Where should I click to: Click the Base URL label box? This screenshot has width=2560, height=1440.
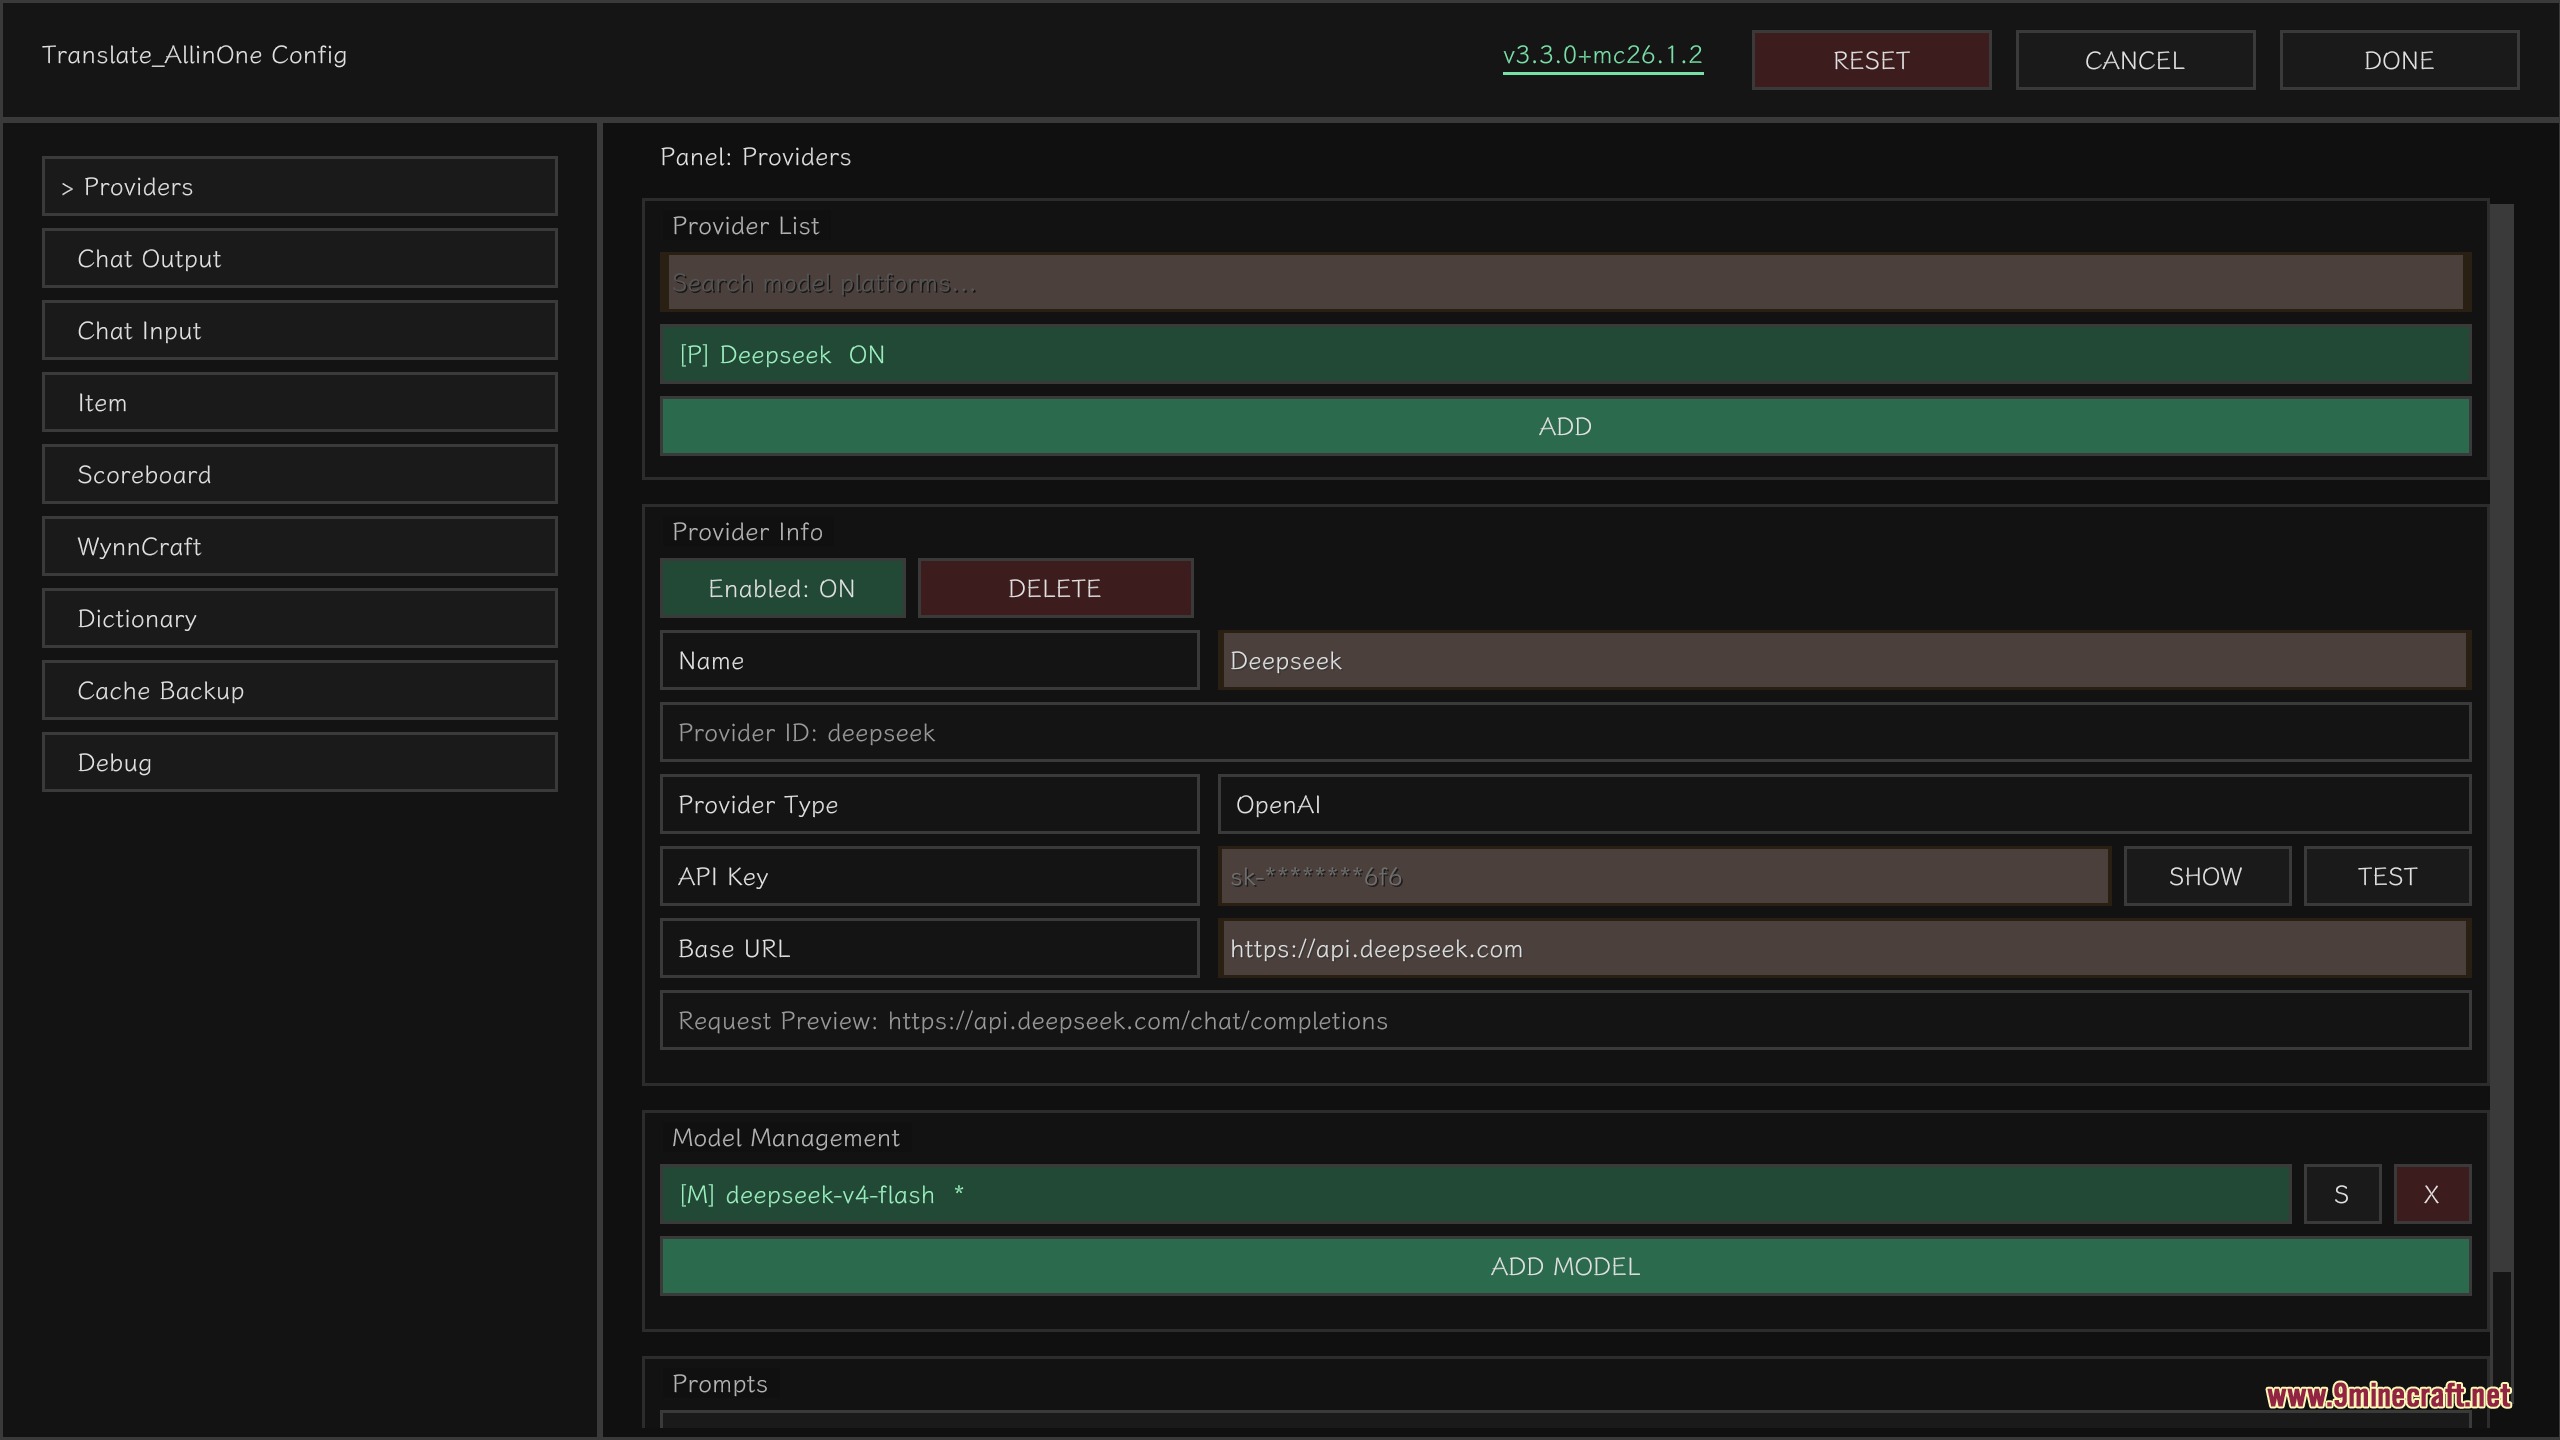click(x=929, y=948)
